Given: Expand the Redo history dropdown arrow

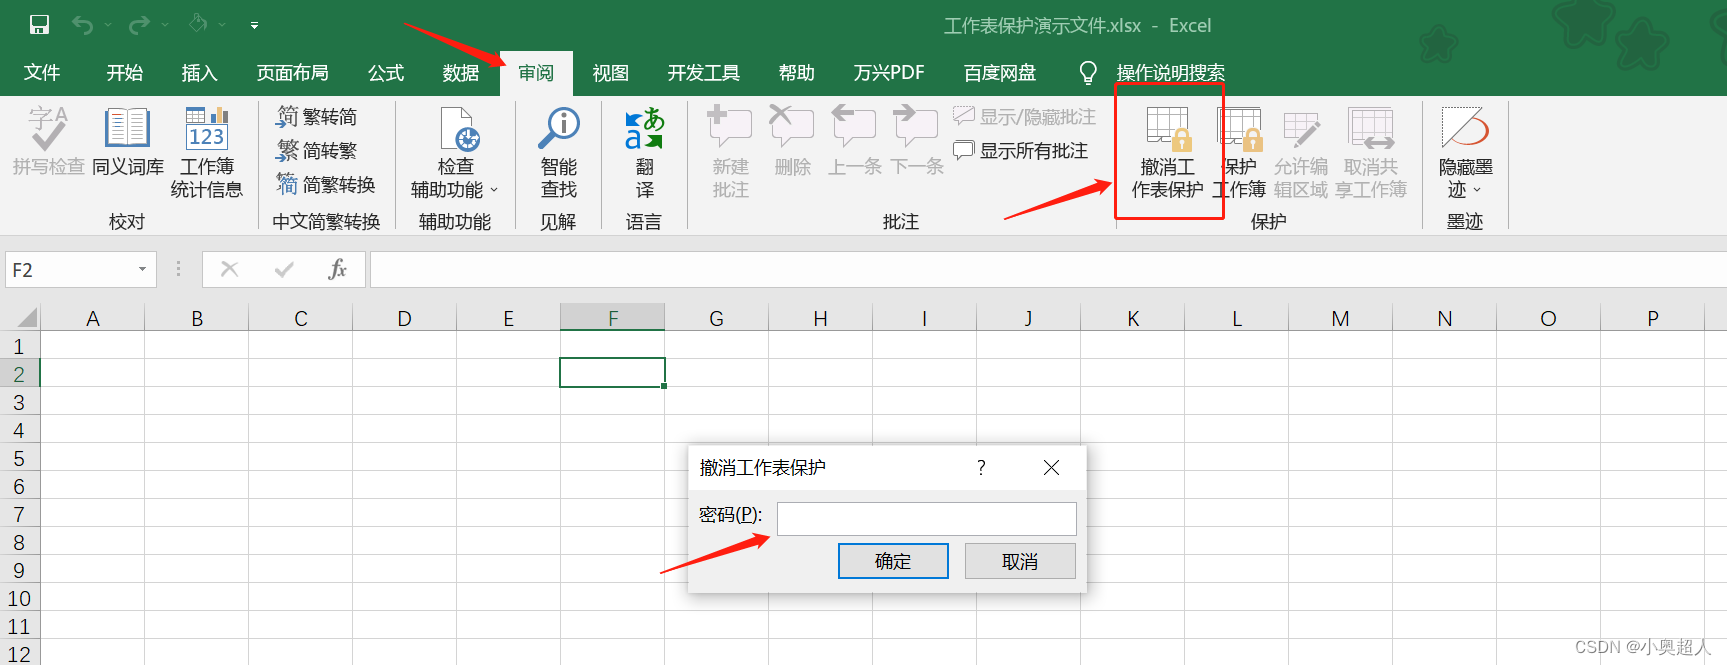Looking at the screenshot, I should [165, 26].
